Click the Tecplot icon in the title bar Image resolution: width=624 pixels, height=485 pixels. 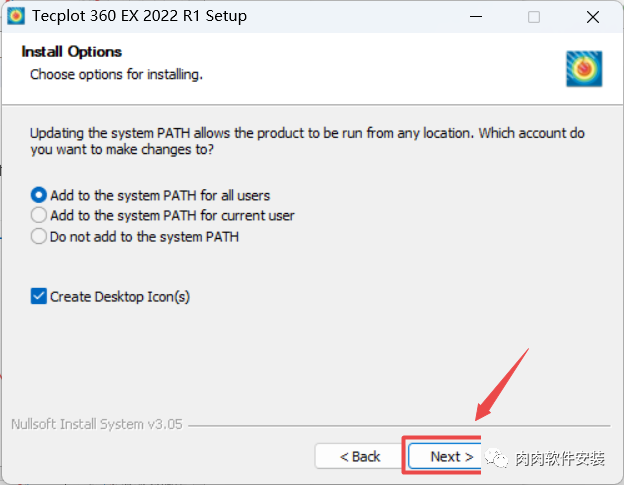tap(16, 16)
